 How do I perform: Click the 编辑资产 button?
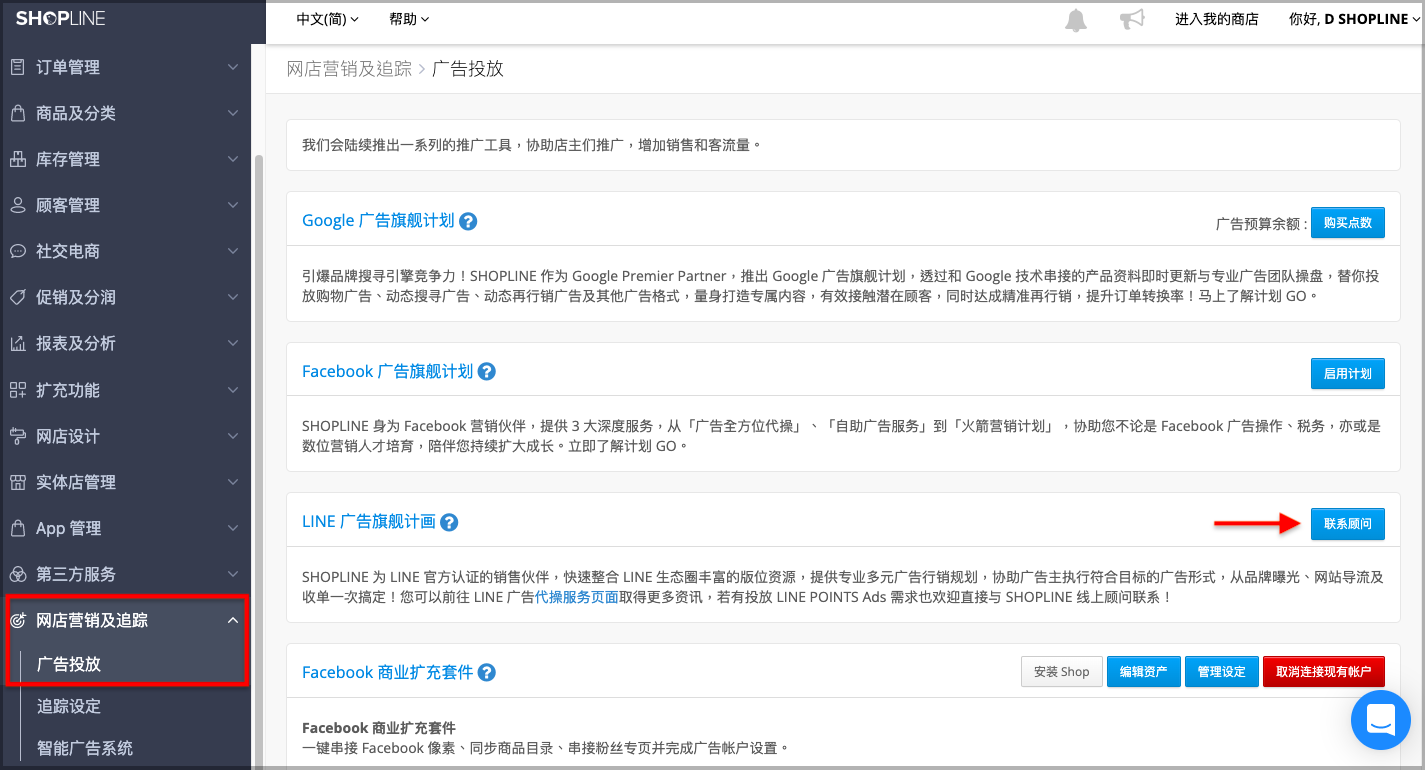pos(1143,672)
